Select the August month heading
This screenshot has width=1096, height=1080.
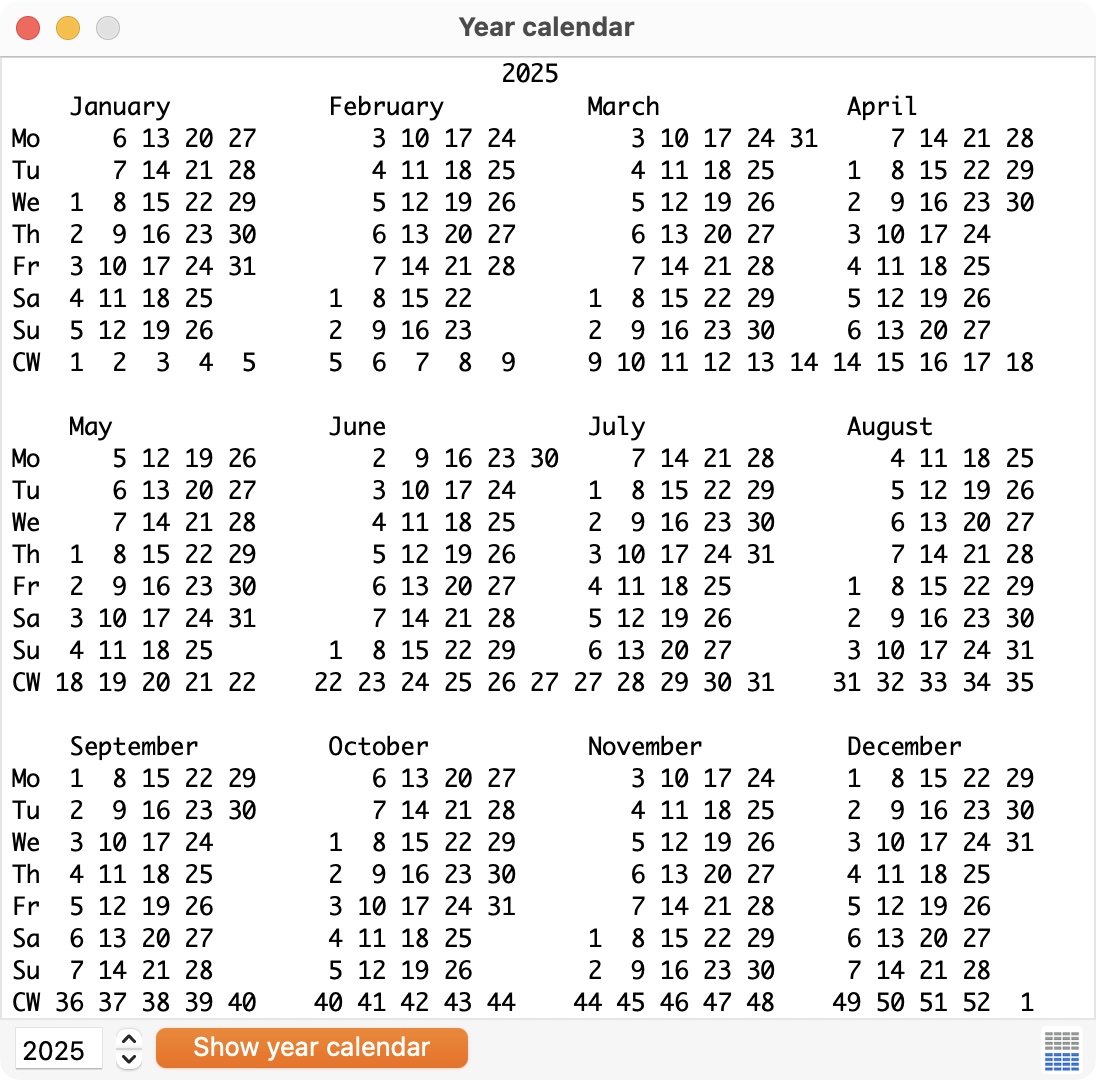click(889, 426)
